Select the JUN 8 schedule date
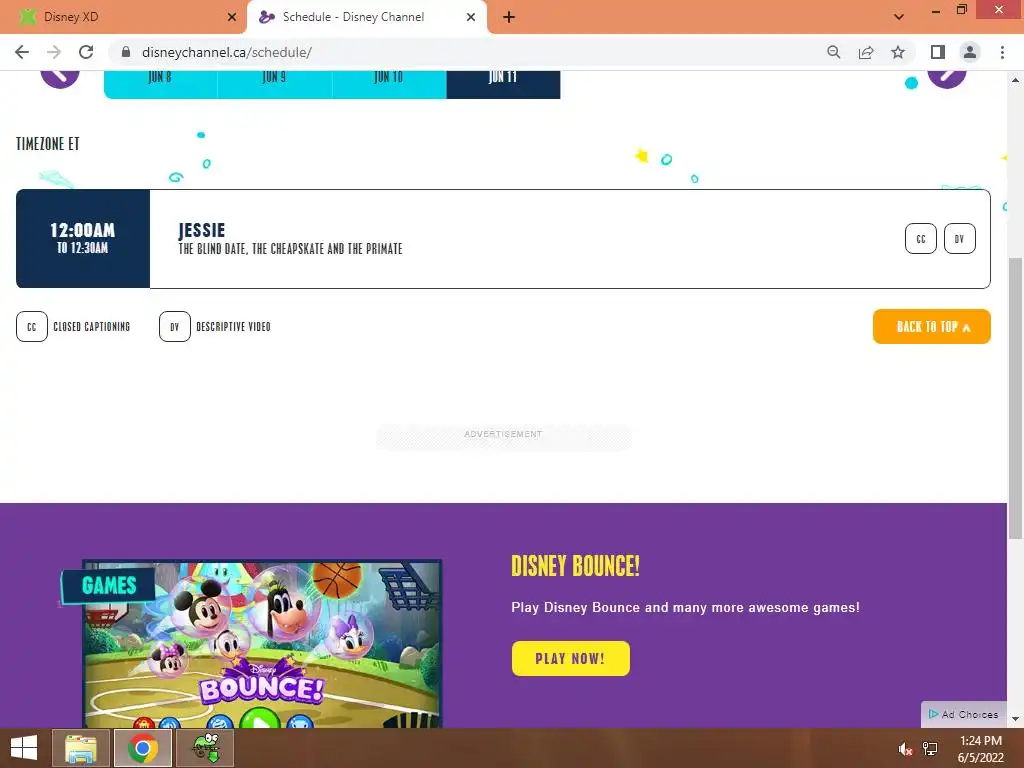Screen dimensions: 1024x768 (x=161, y=84)
